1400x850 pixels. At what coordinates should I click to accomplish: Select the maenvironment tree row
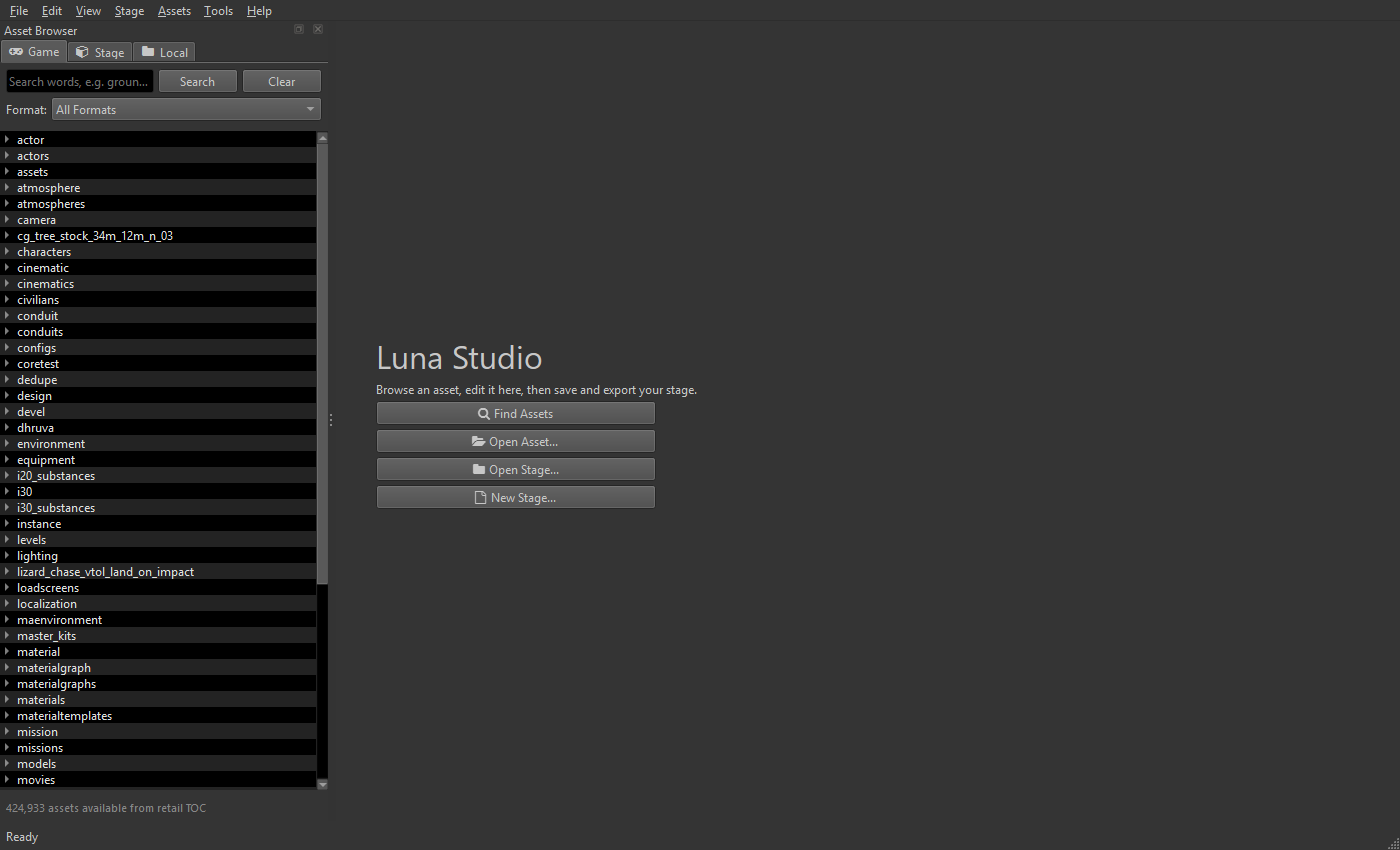(x=158, y=620)
